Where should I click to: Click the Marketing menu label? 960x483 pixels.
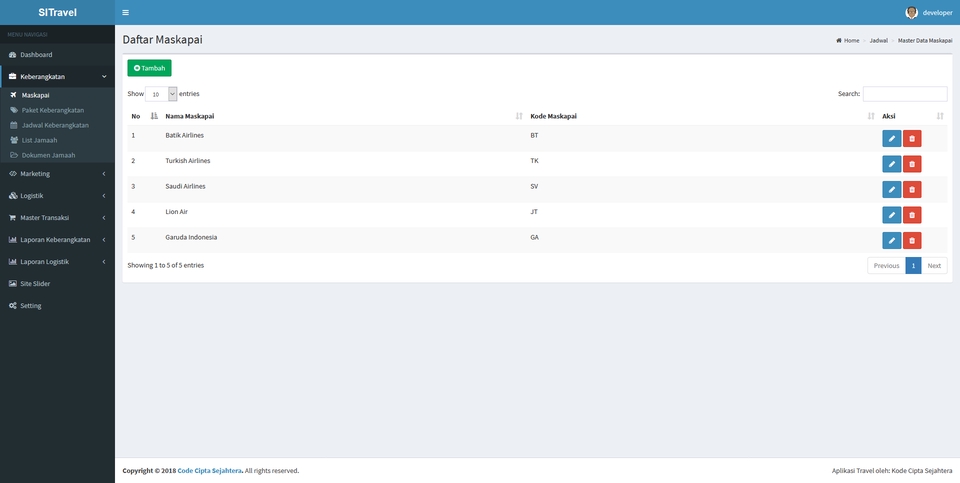35,174
